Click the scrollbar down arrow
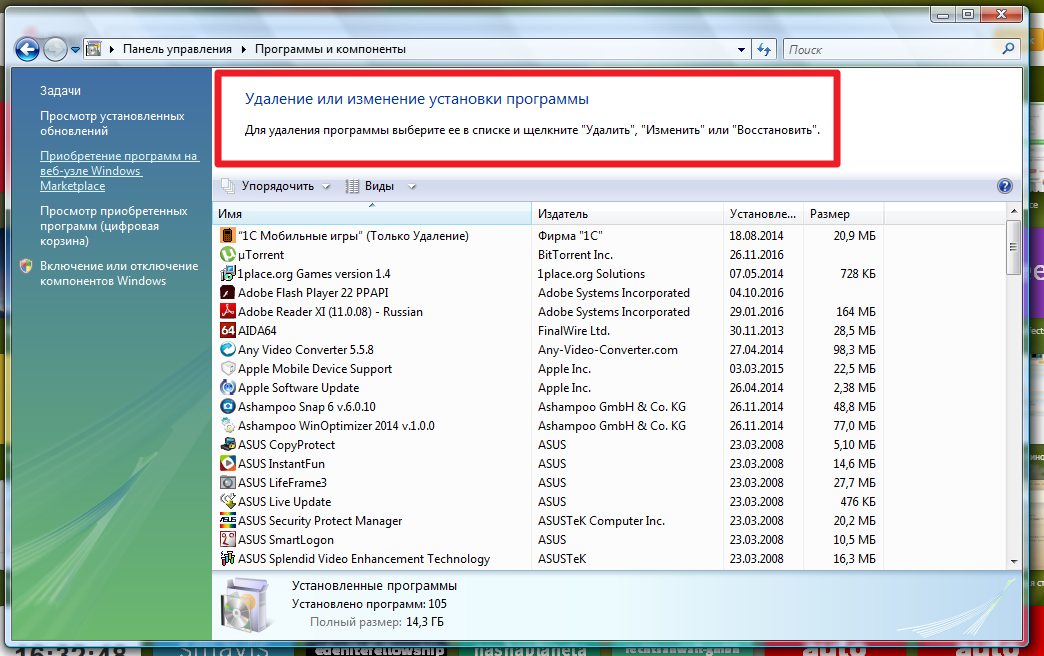1044x656 pixels. pyautogui.click(x=1014, y=561)
